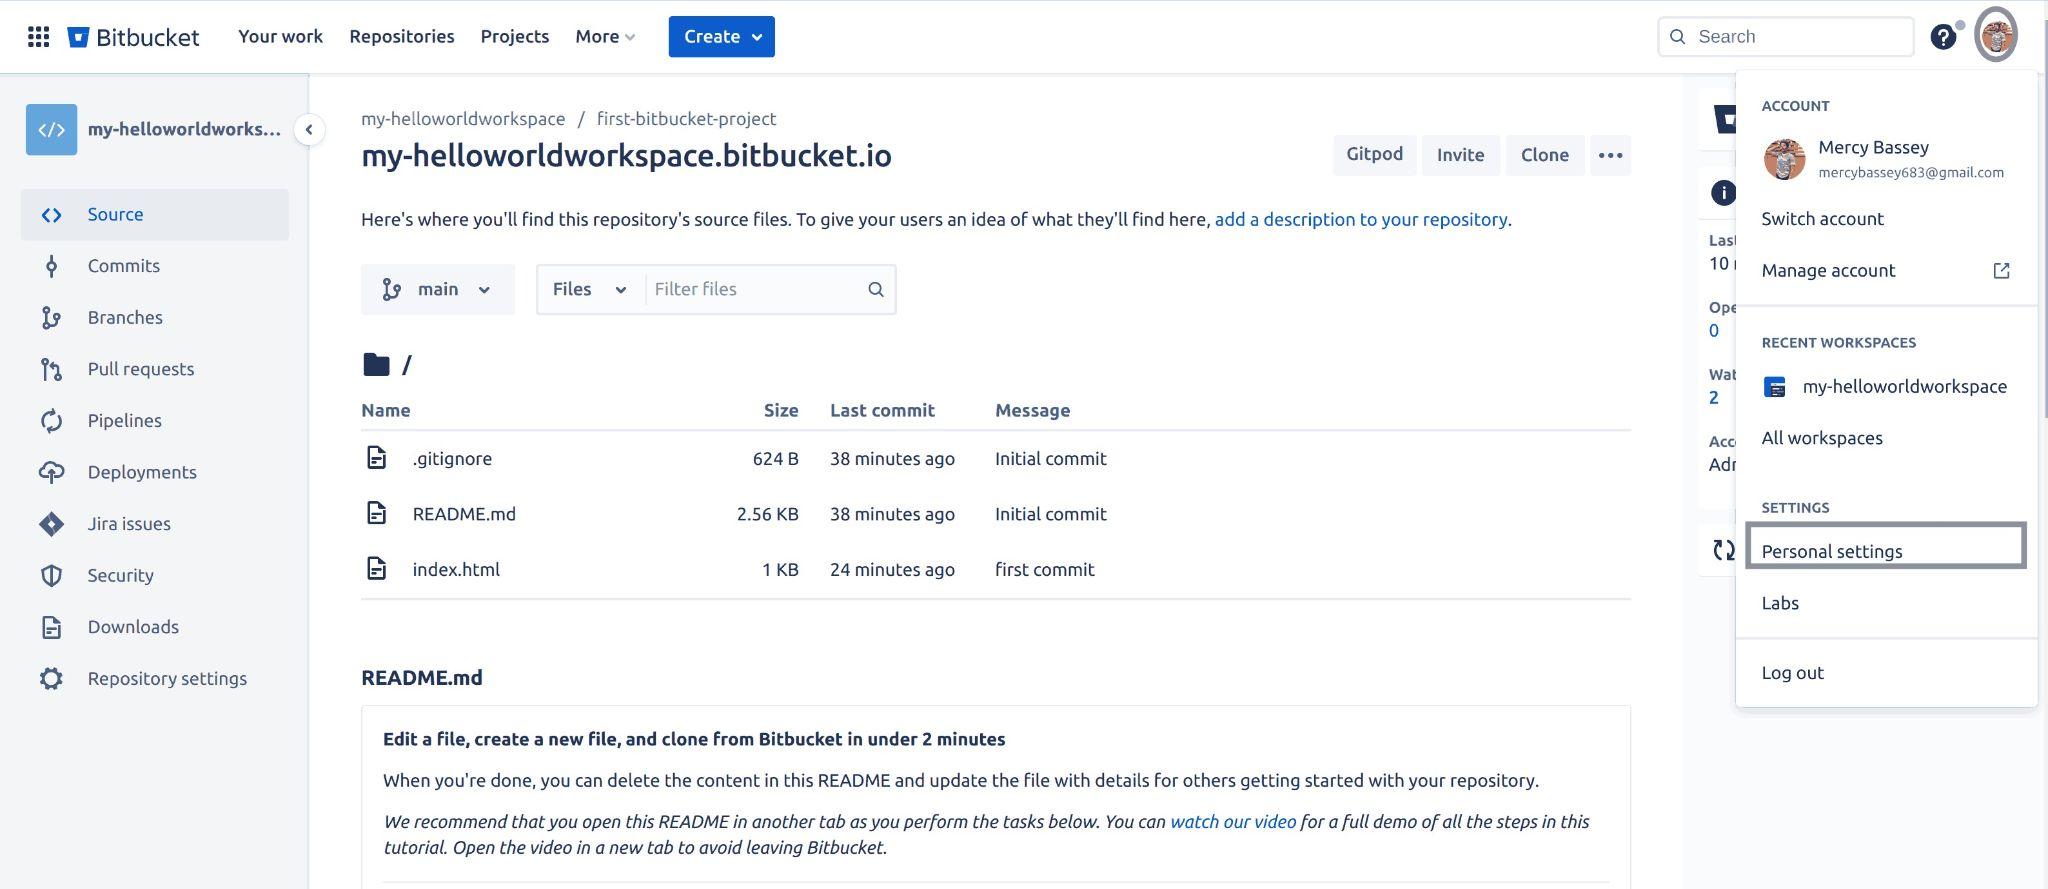
Task: Click the Repository settings gear icon
Action: pyautogui.click(x=52, y=679)
